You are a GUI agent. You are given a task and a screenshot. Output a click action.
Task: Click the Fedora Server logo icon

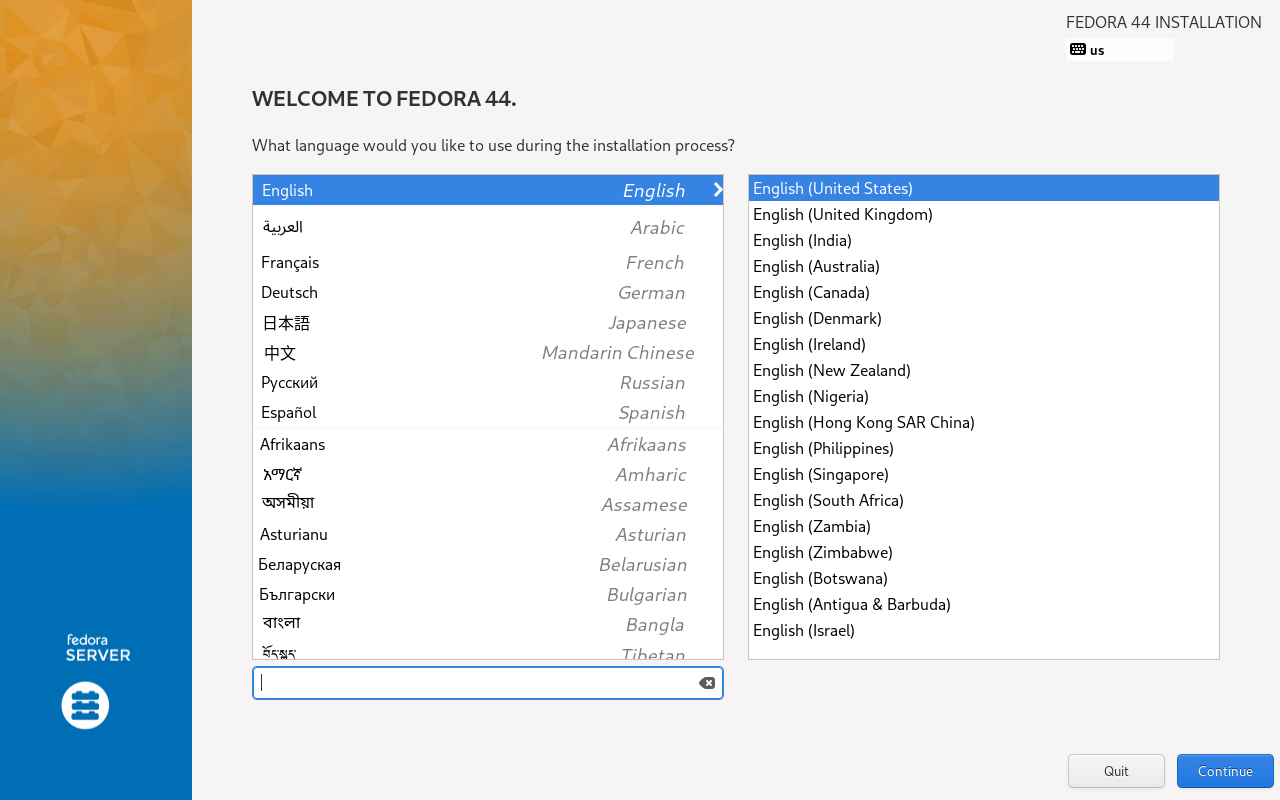pyautogui.click(x=86, y=706)
